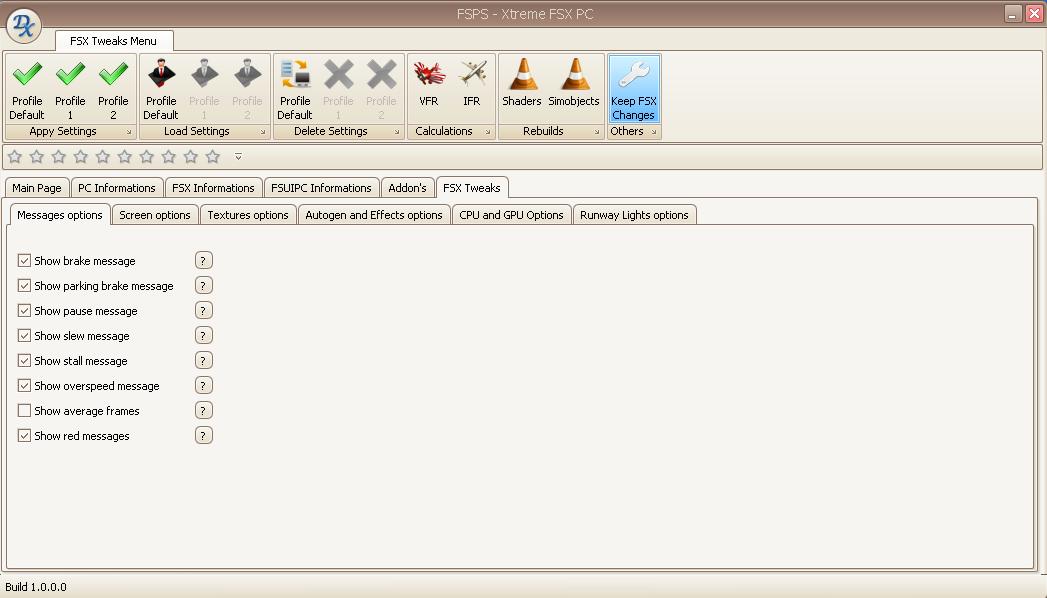Open help for Show stall message
Viewport: 1047px width, 598px height.
[204, 360]
